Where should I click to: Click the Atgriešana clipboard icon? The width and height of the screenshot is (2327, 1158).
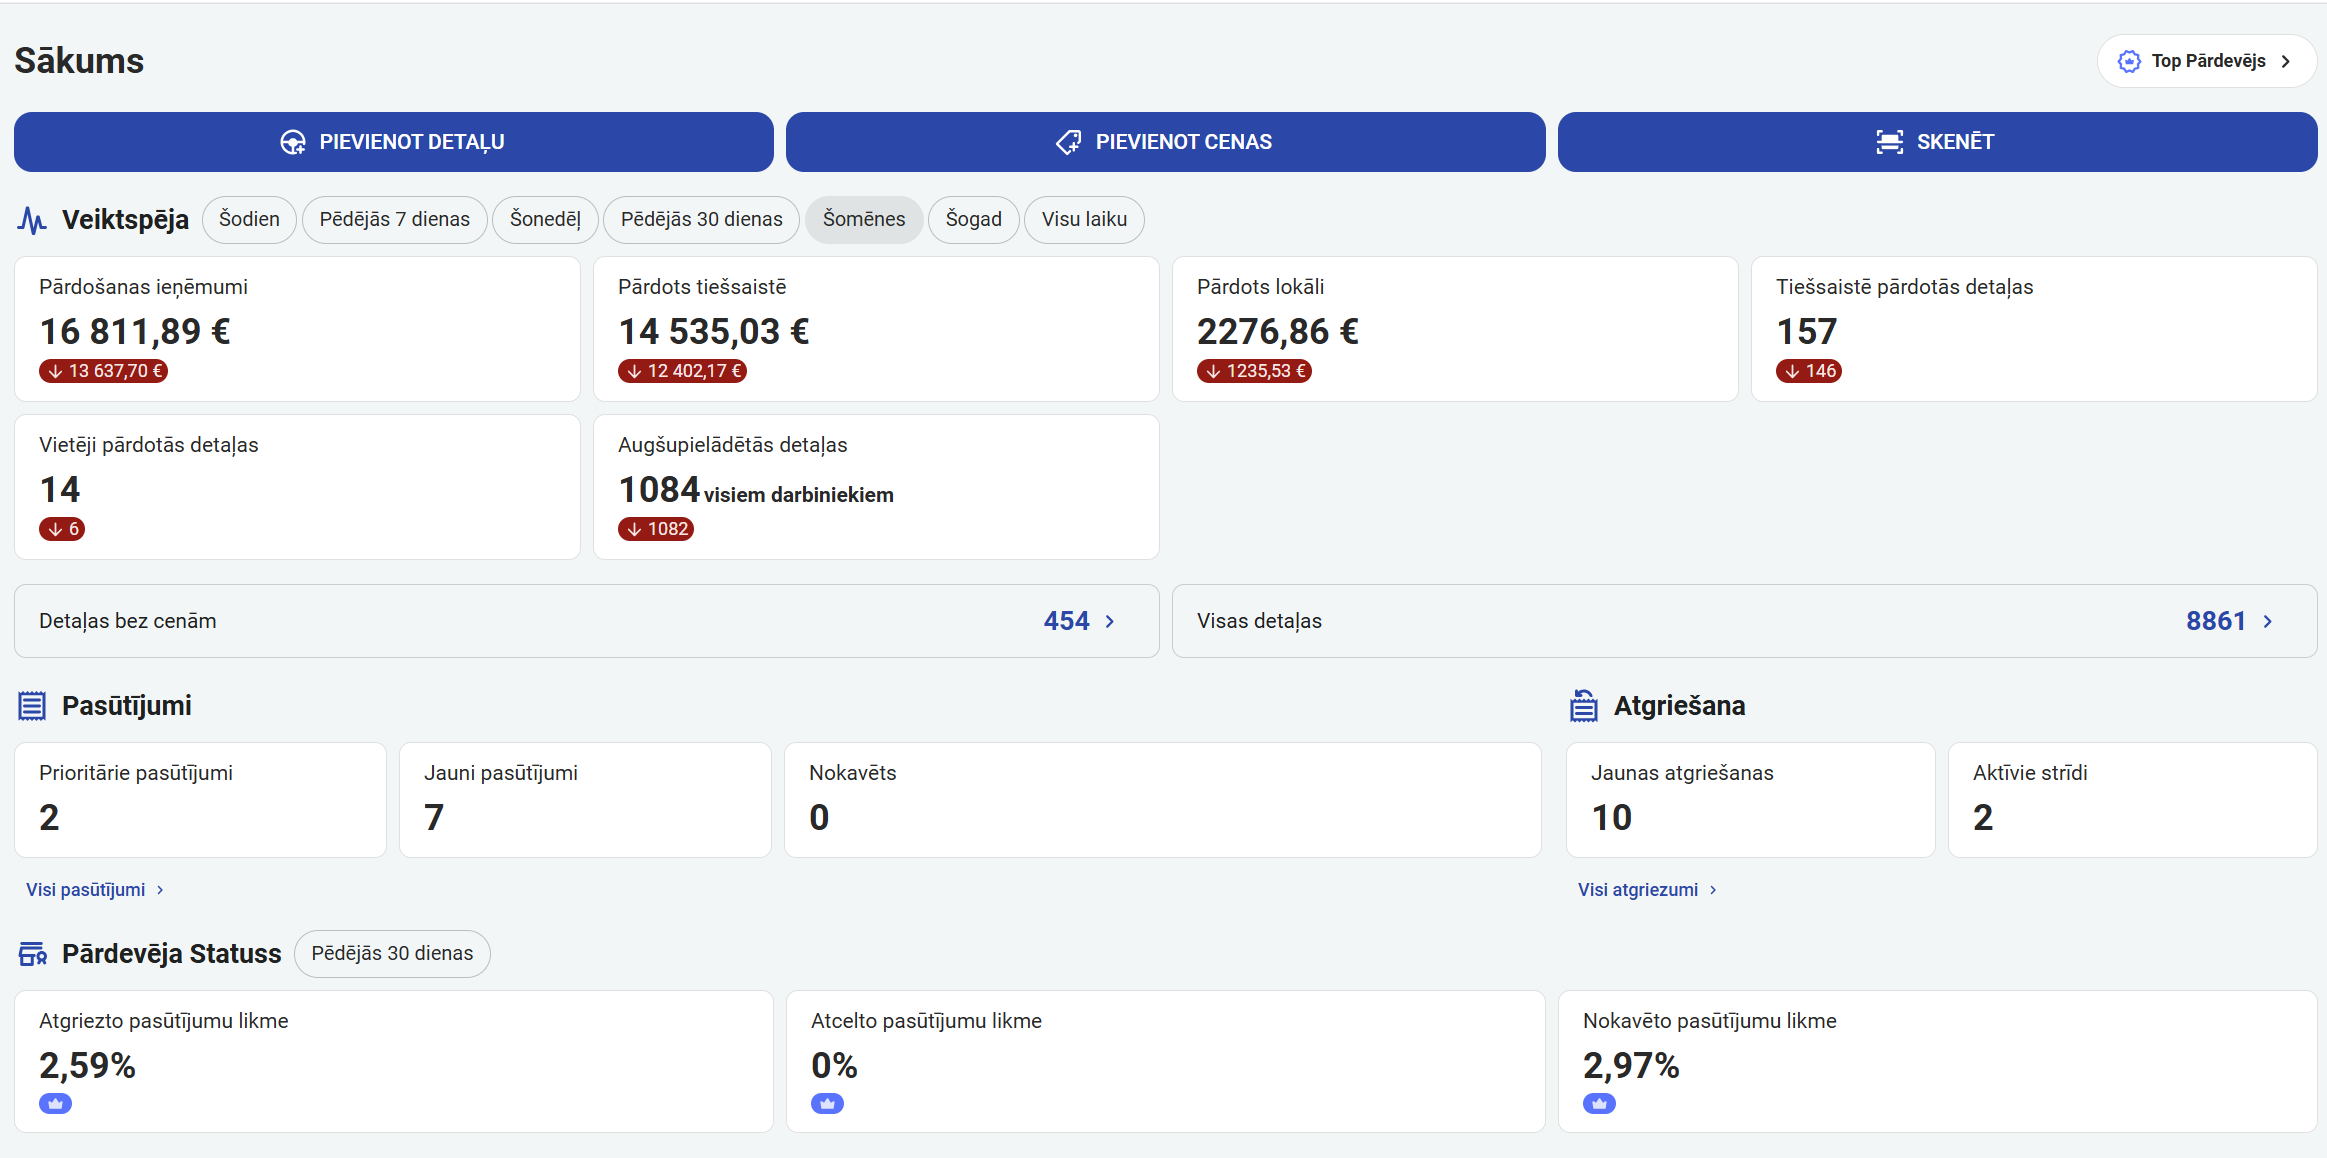1584,706
